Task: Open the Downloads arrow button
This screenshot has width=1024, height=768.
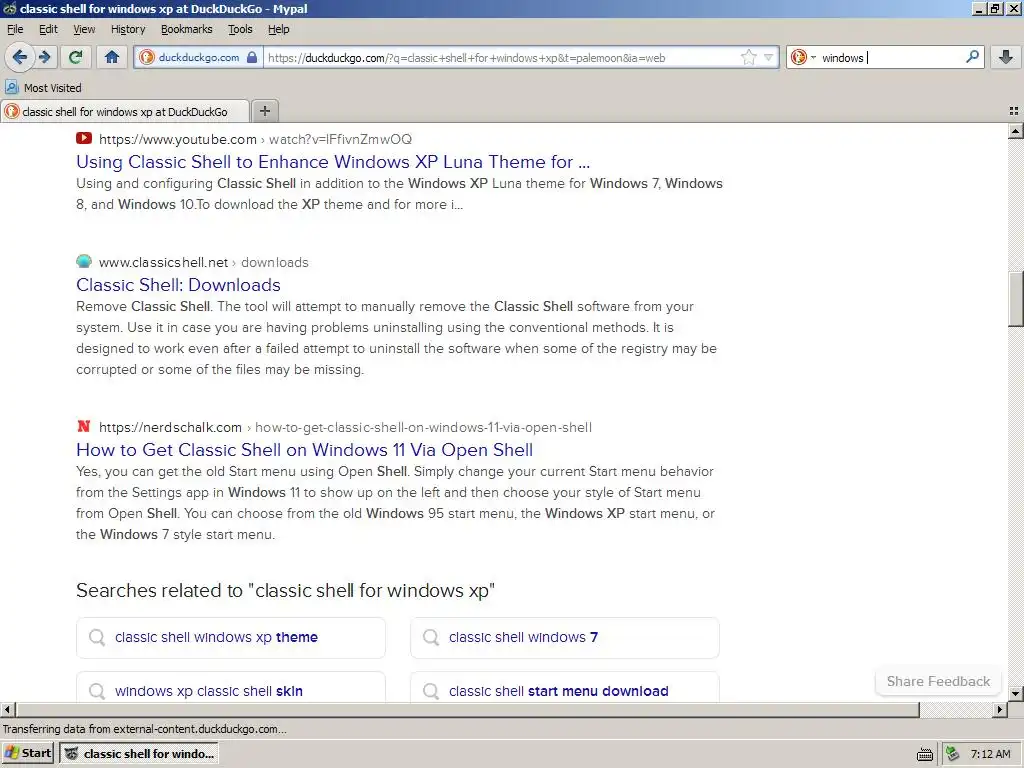Action: tap(1006, 57)
